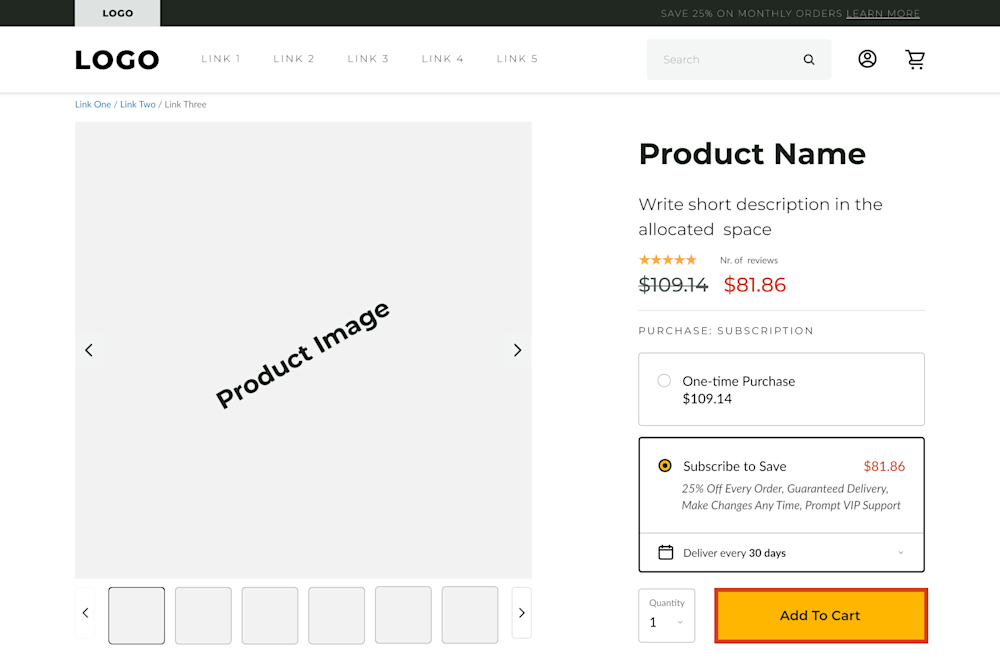Expand the Deliver every 30 days dropdown
The width and height of the screenshot is (1000, 667).
[x=900, y=553]
